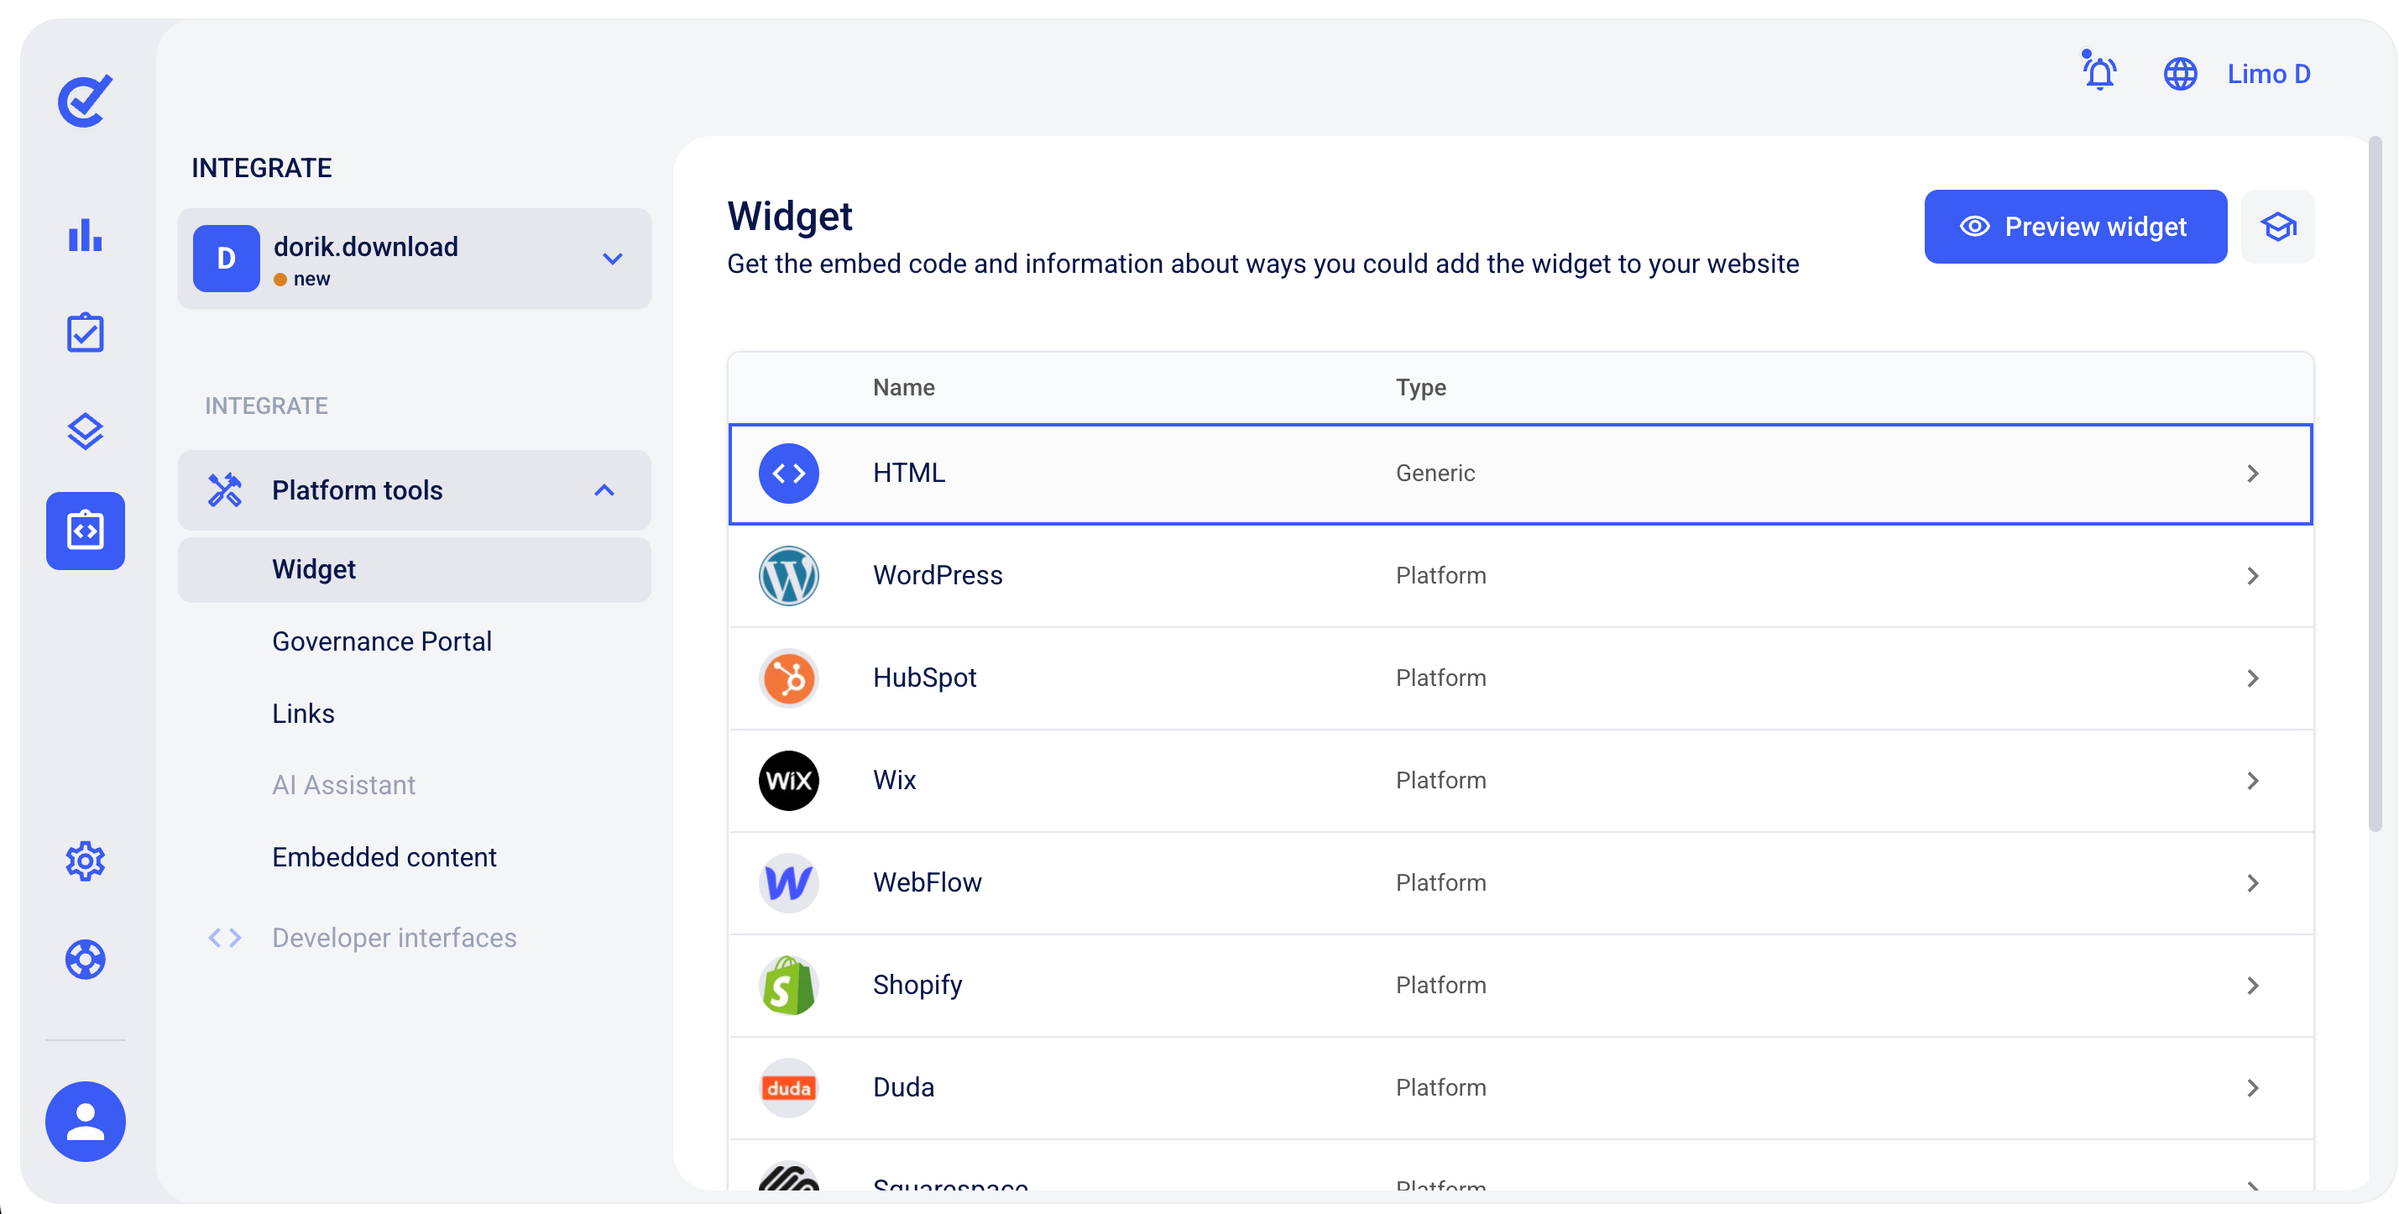The height and width of the screenshot is (1214, 2399).
Task: Open the notifications bell icon
Action: point(2099,72)
